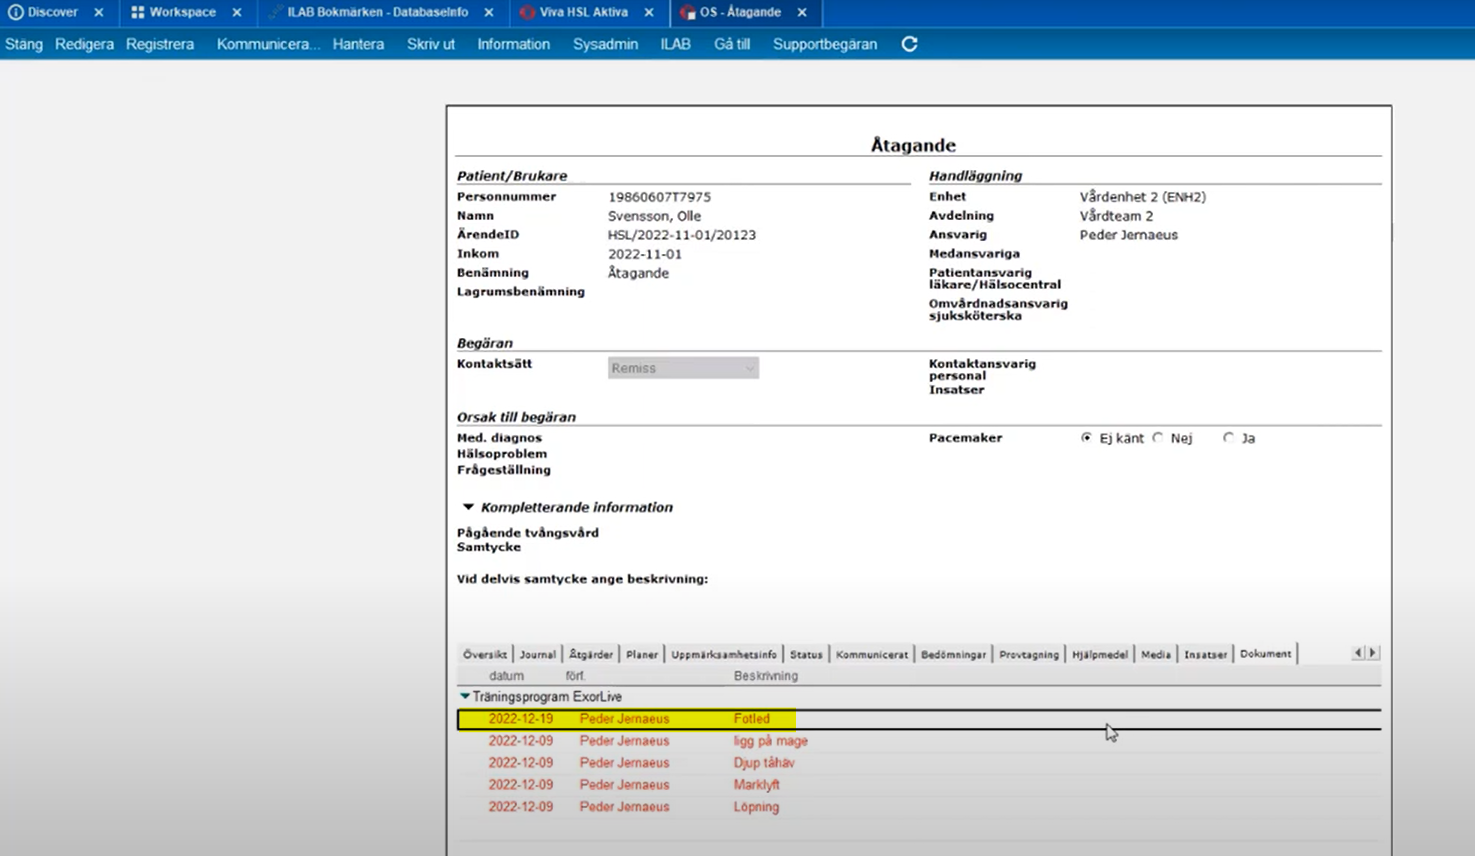Viewport: 1475px width, 856px height.
Task: Click the Beskrivning column header
Action: tap(766, 676)
